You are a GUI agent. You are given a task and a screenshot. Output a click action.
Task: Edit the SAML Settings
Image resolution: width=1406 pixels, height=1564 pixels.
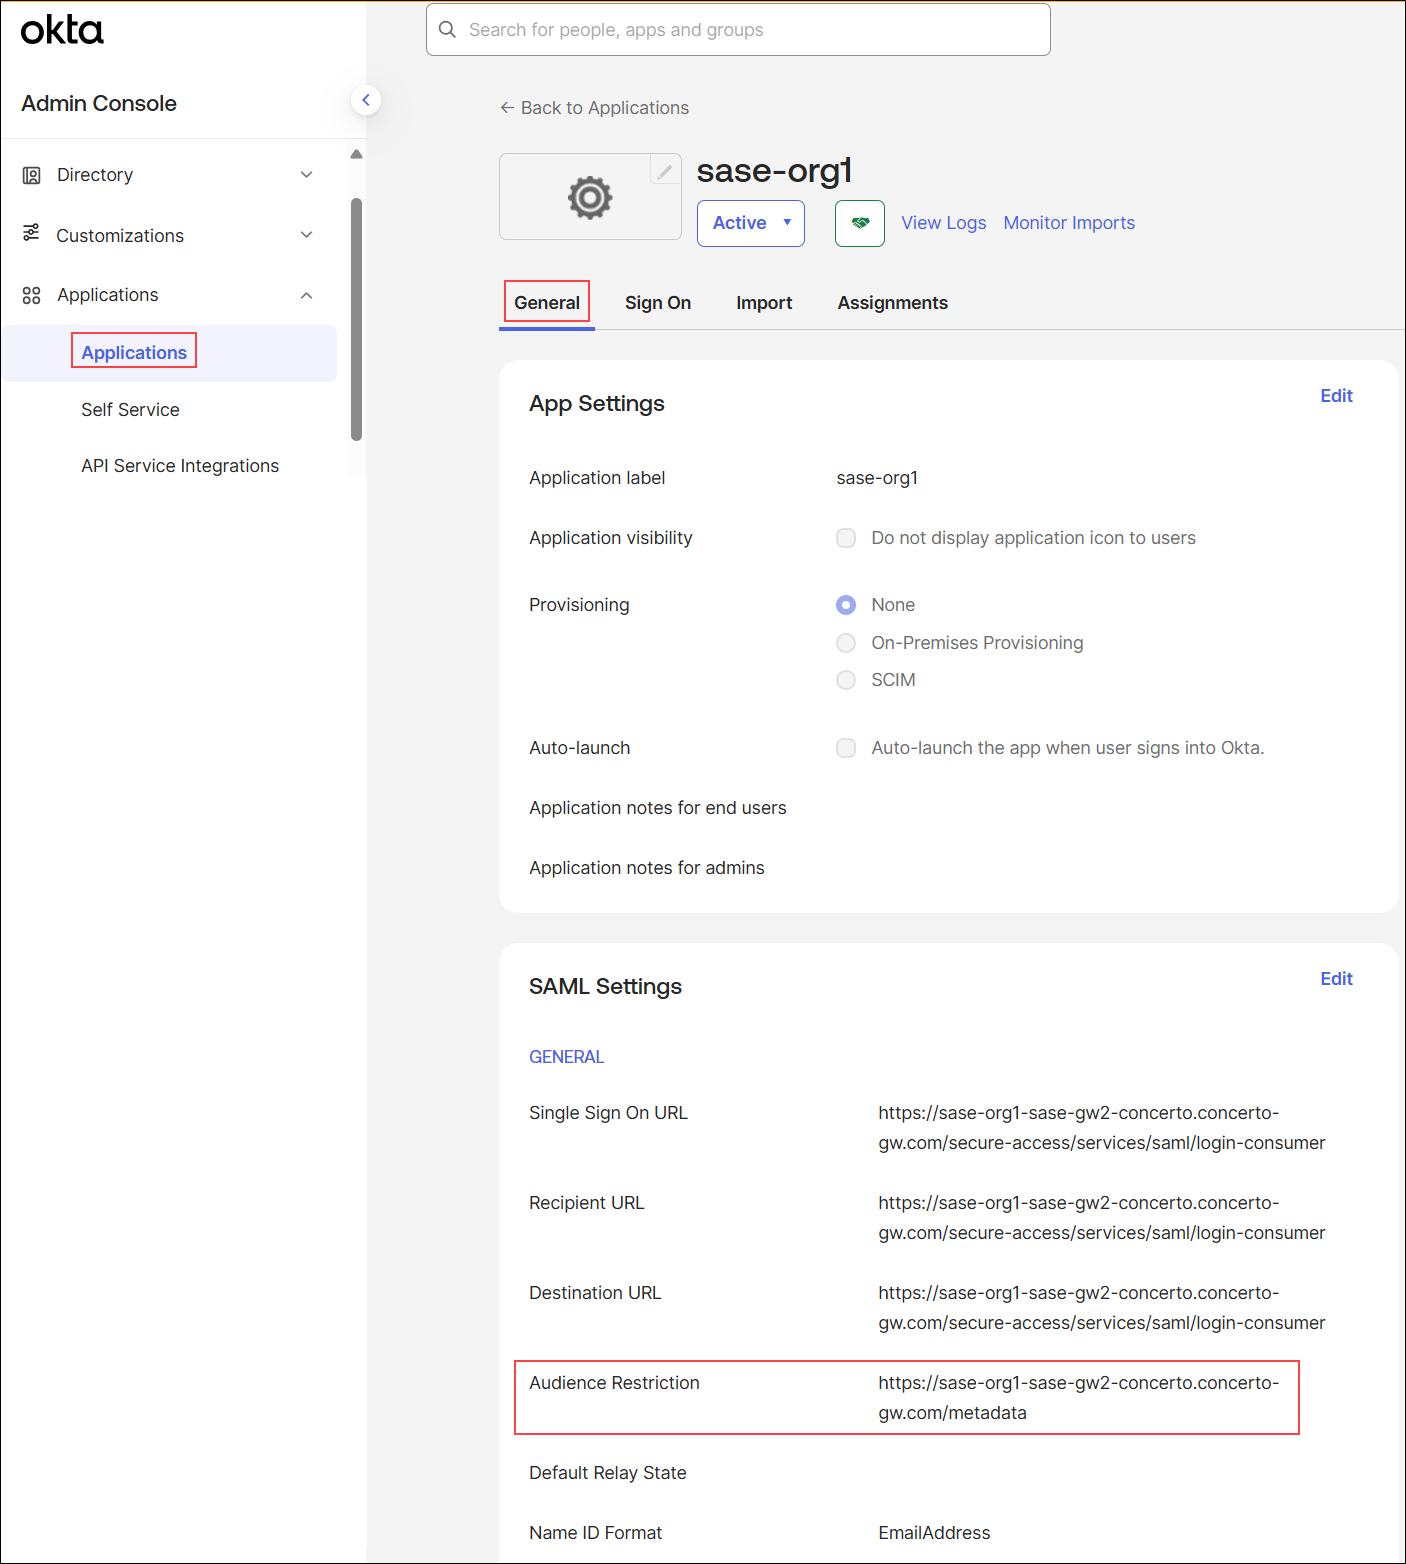[x=1336, y=978]
